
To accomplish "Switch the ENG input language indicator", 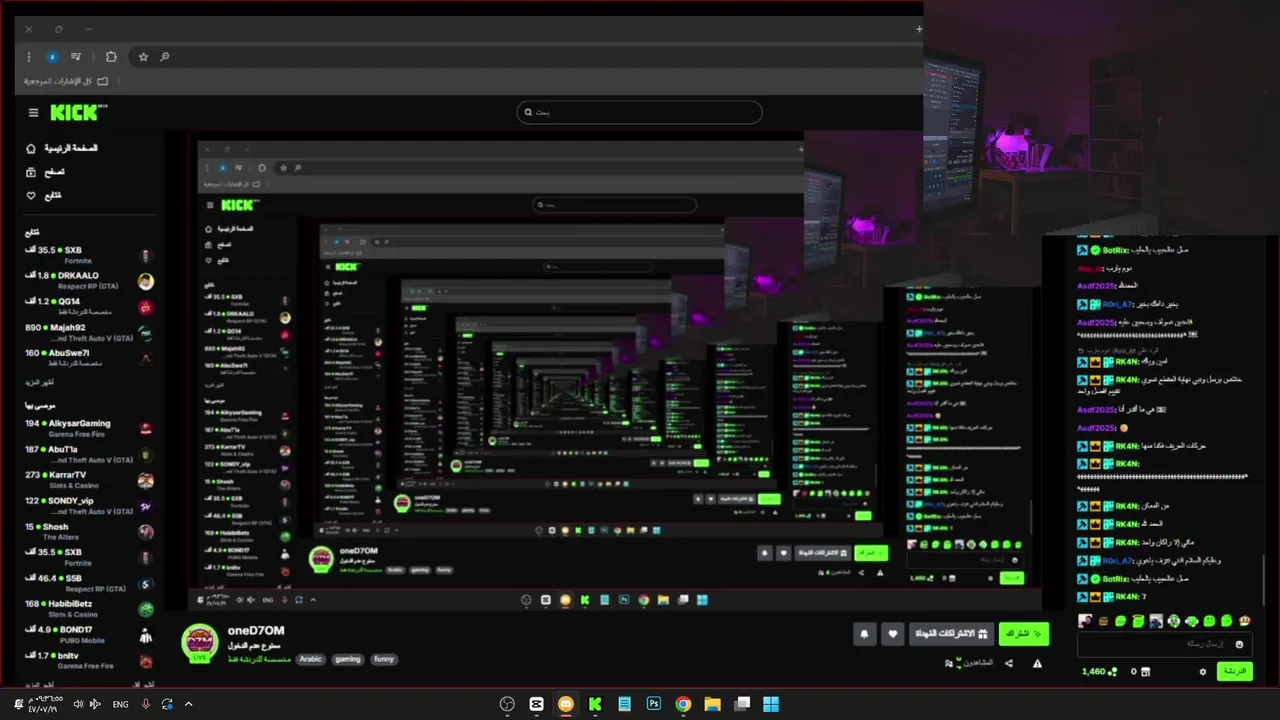I will pyautogui.click(x=120, y=704).
